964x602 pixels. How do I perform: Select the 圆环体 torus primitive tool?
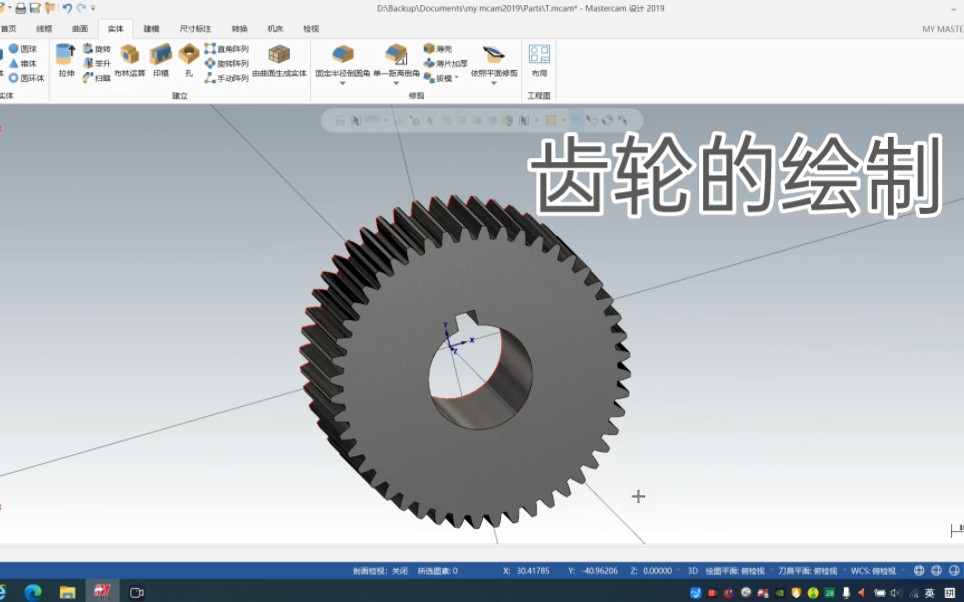(26, 78)
